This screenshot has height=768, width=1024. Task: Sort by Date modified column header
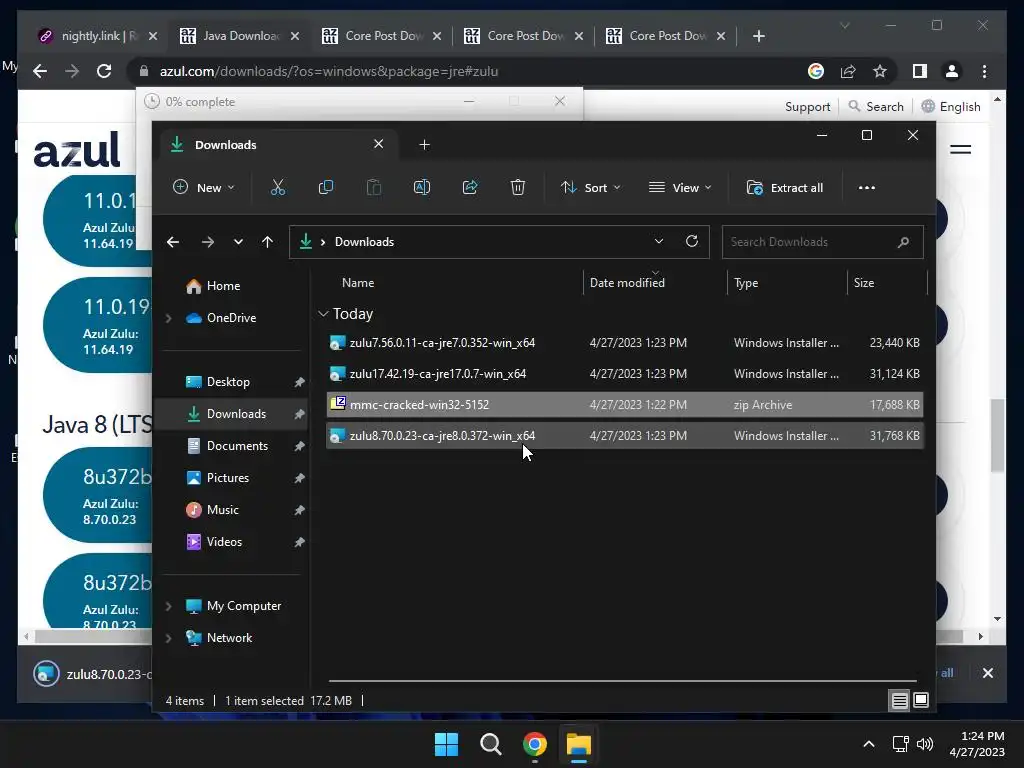pos(654,283)
